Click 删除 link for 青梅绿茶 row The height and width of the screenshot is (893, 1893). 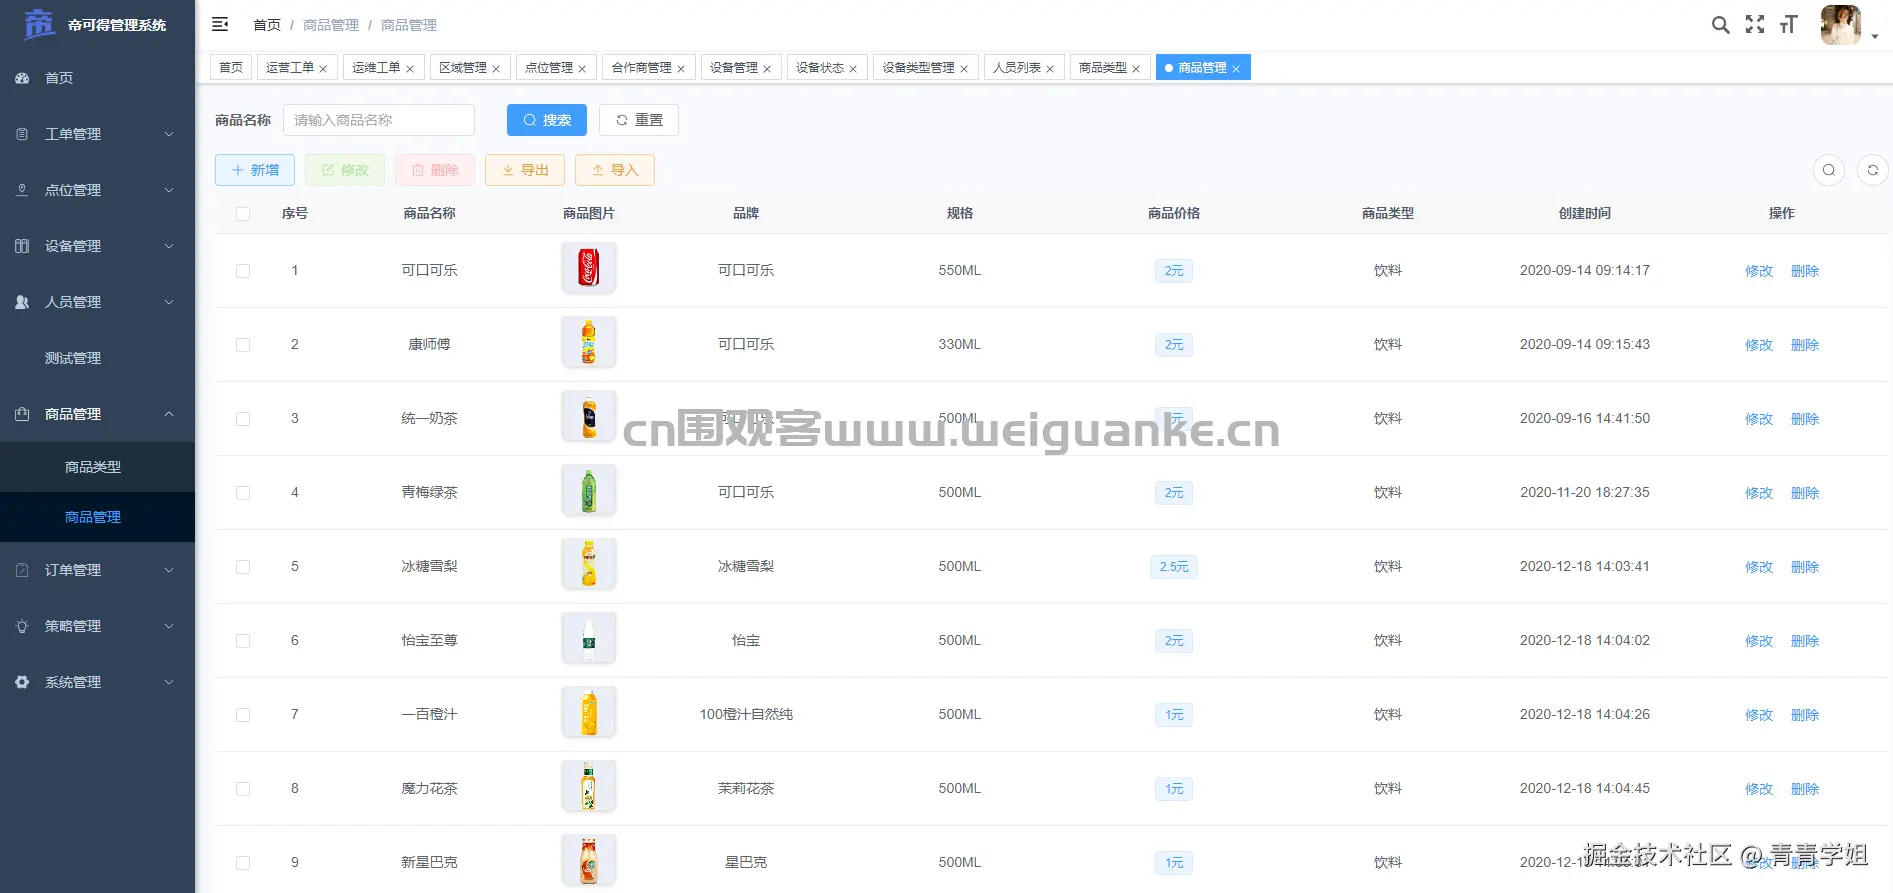coord(1805,493)
